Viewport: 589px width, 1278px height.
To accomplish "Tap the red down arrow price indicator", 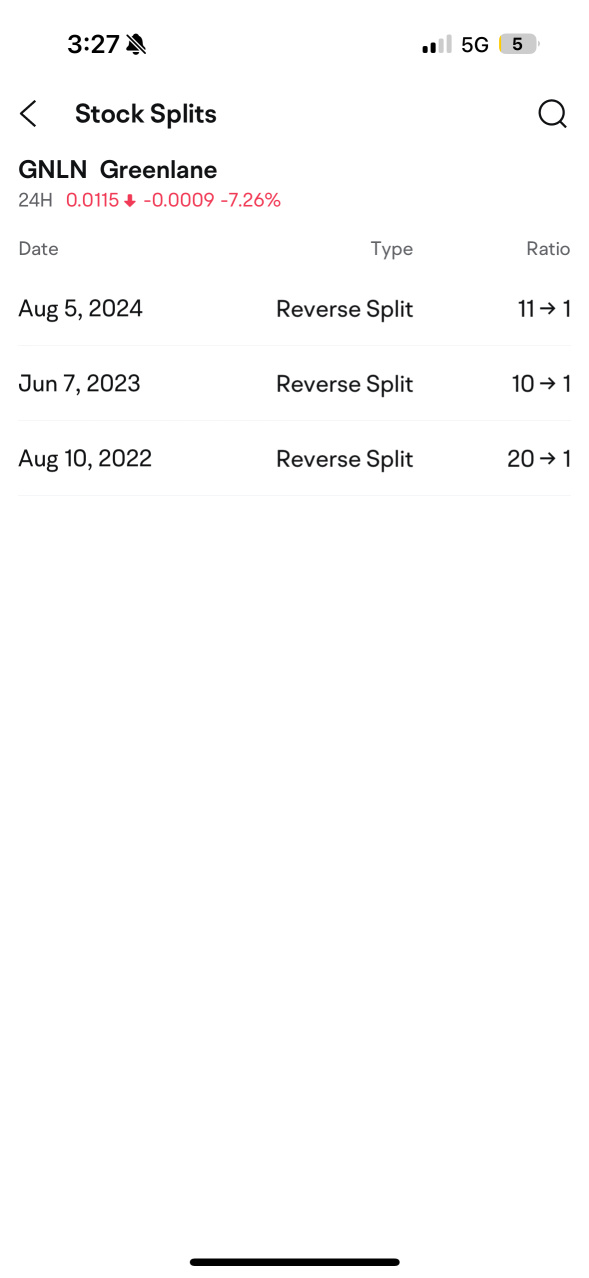I will click(x=129, y=201).
